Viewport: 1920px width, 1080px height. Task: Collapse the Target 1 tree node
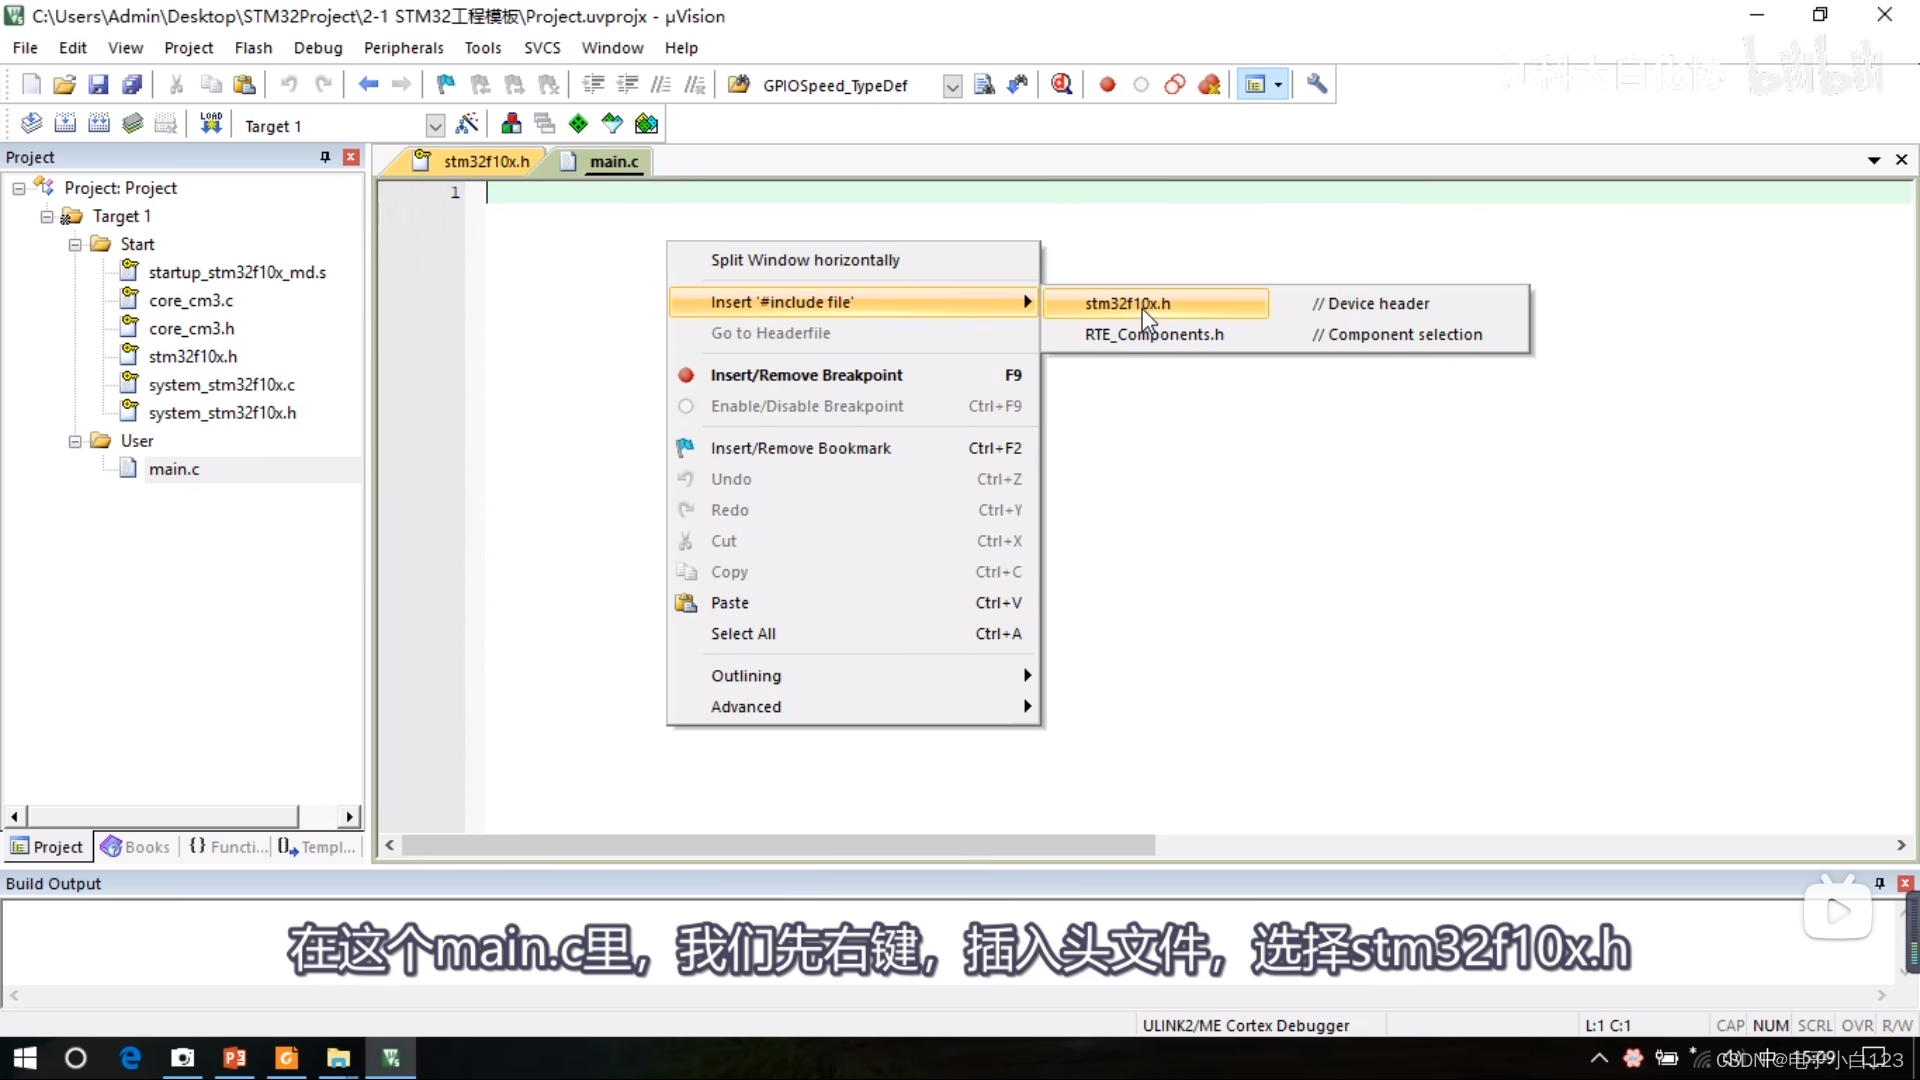[x=46, y=216]
